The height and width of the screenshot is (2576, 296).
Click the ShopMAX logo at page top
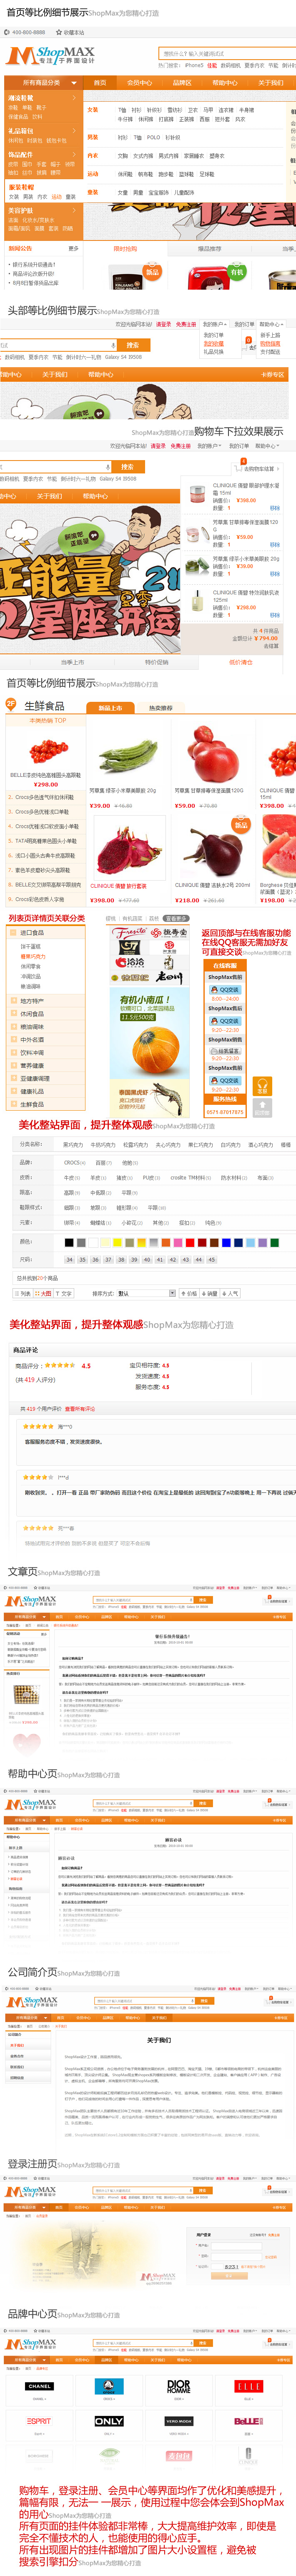(x=50, y=55)
